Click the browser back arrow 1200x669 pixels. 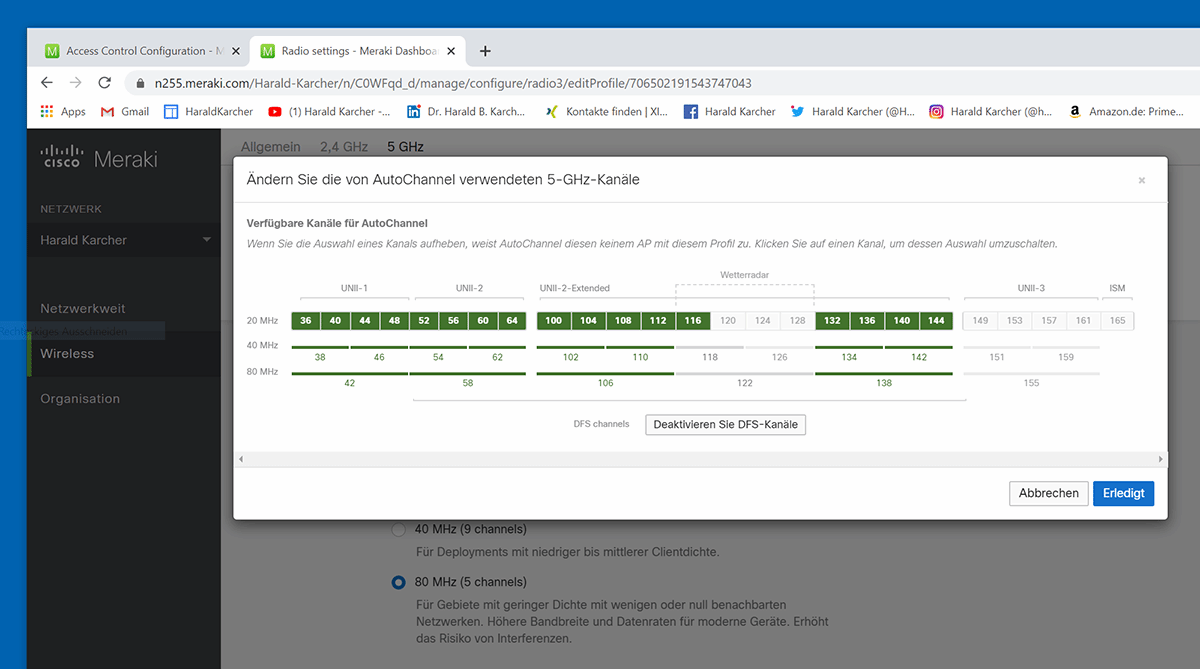click(47, 83)
